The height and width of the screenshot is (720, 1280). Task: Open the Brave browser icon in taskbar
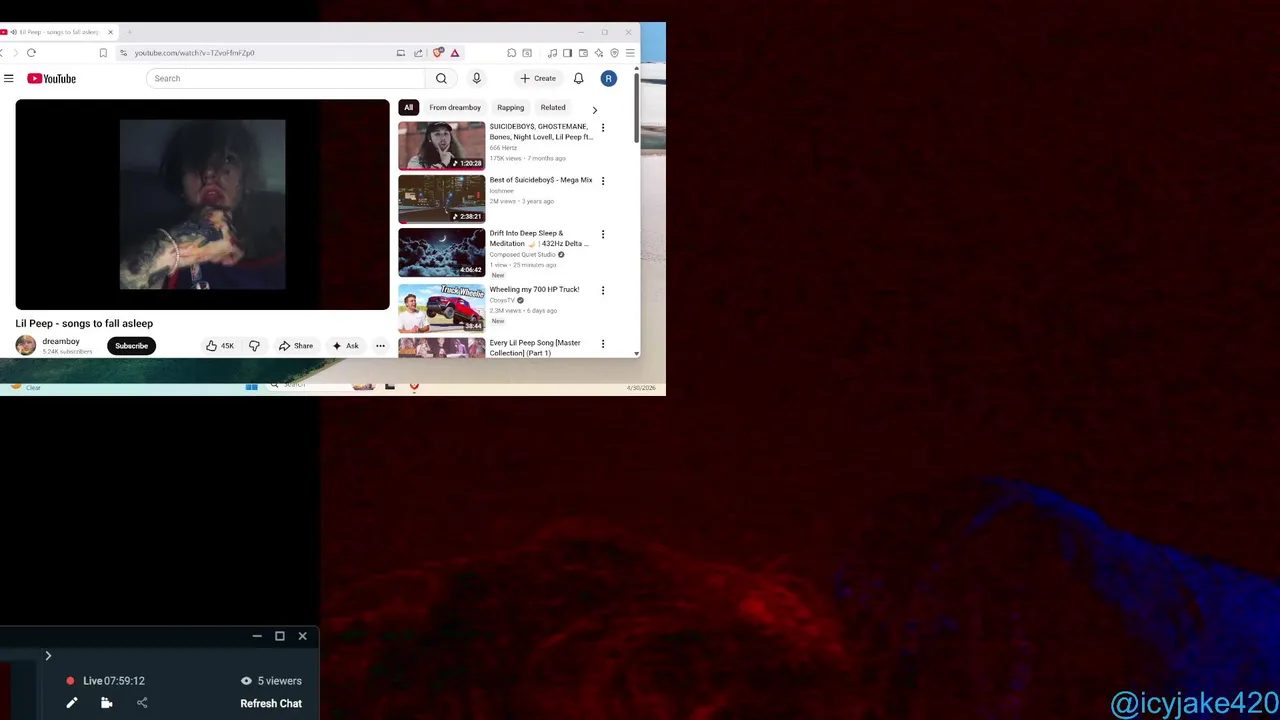pyautogui.click(x=414, y=386)
